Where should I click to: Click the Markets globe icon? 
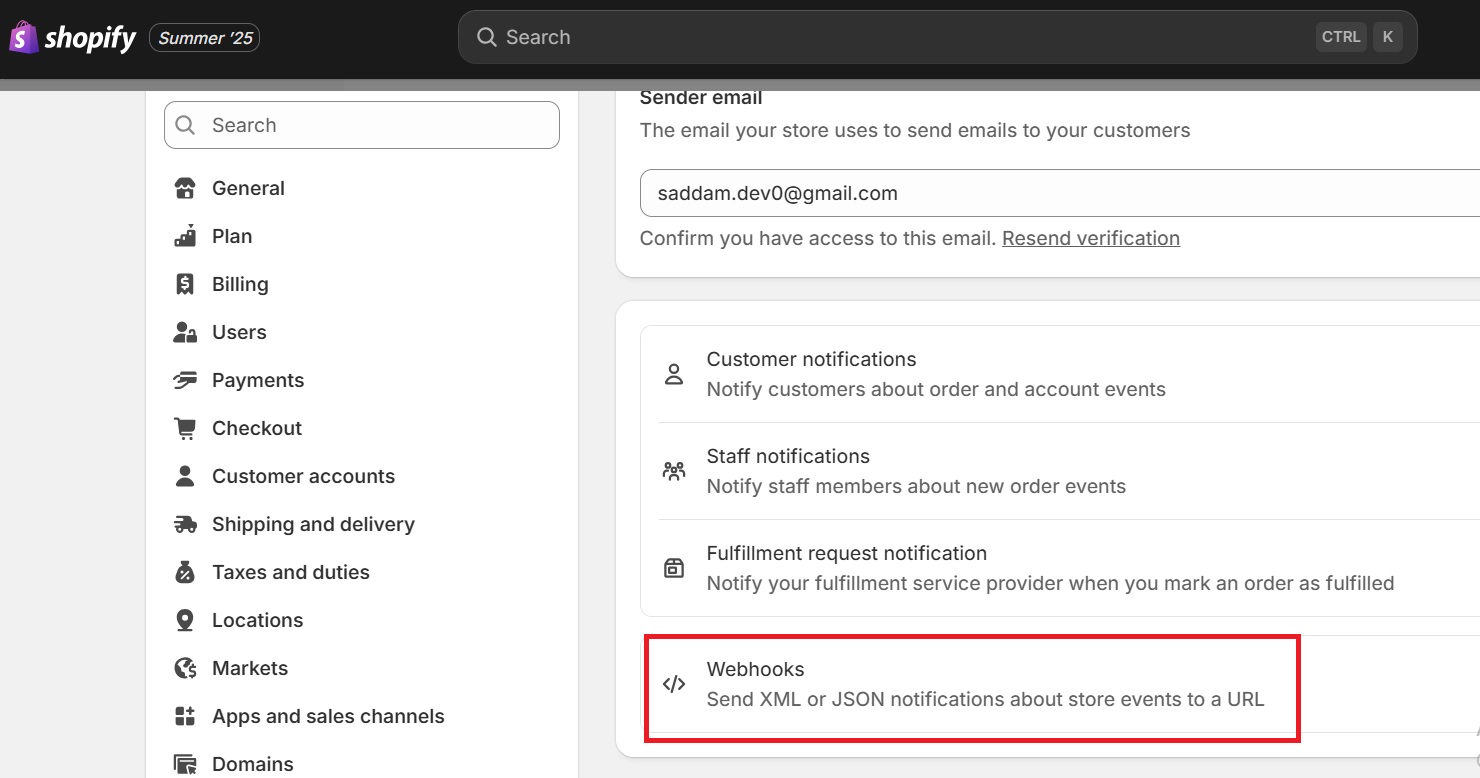185,668
